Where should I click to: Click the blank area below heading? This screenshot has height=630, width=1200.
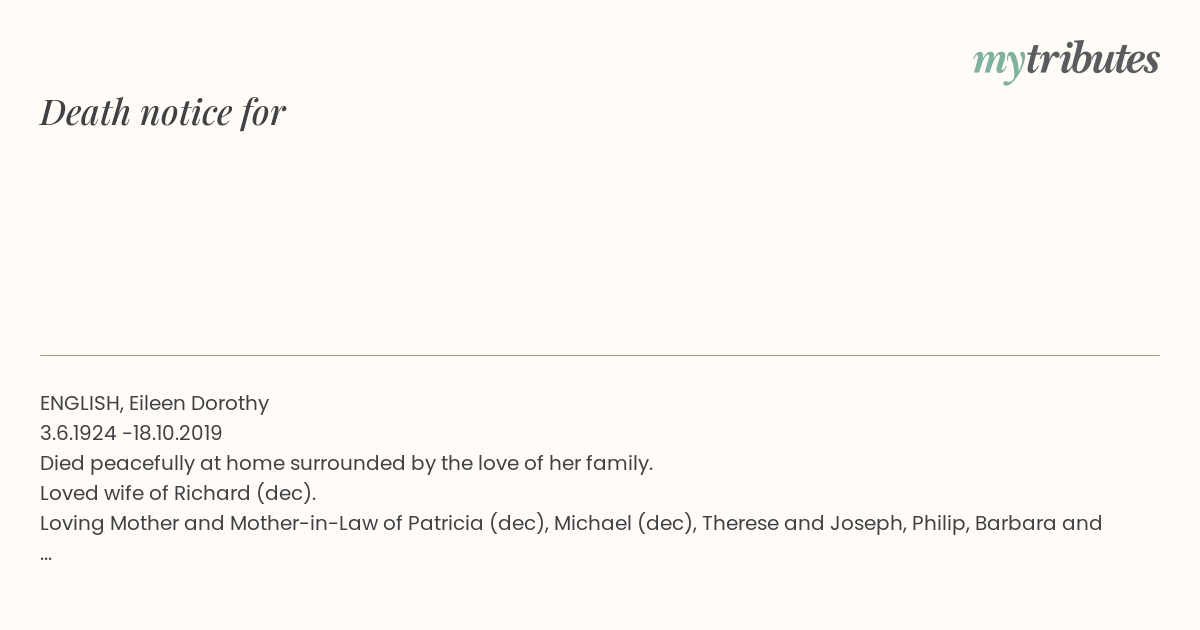click(600, 240)
